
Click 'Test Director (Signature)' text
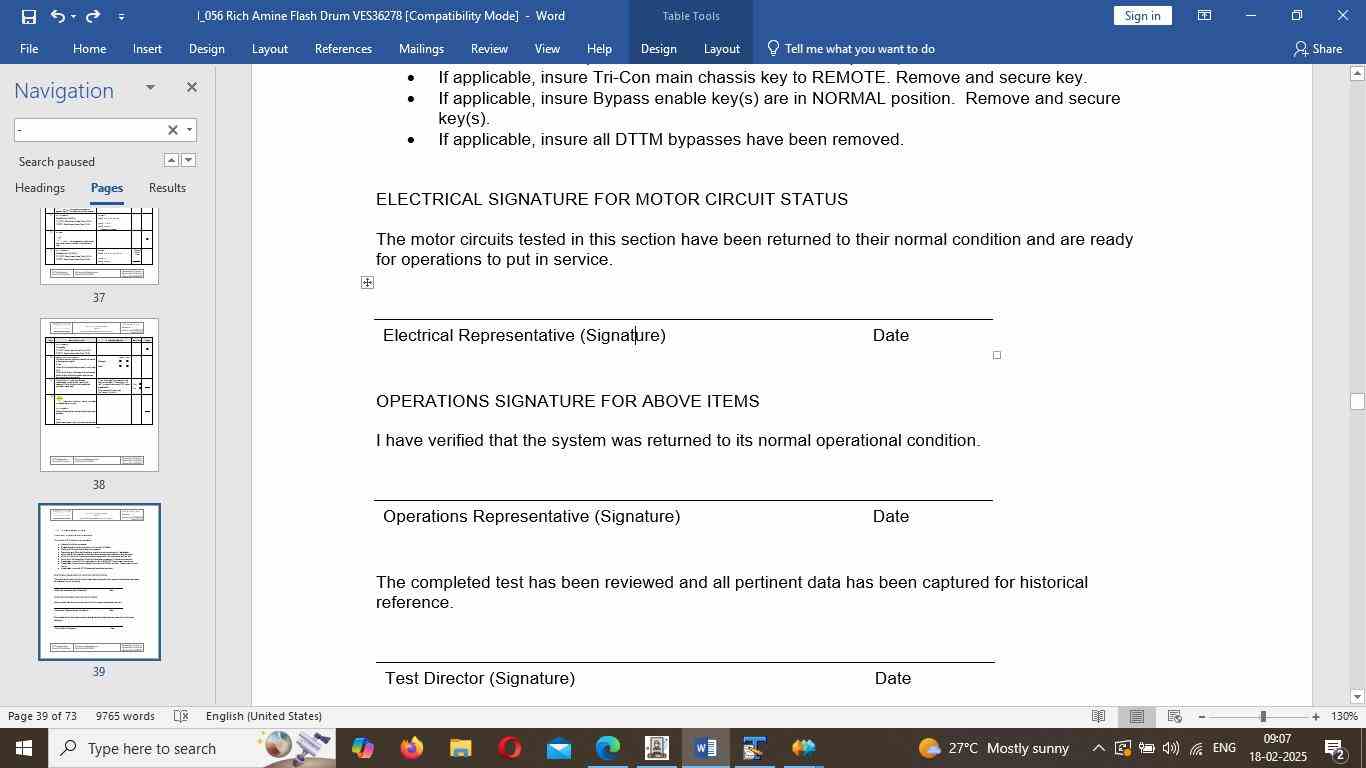click(480, 678)
